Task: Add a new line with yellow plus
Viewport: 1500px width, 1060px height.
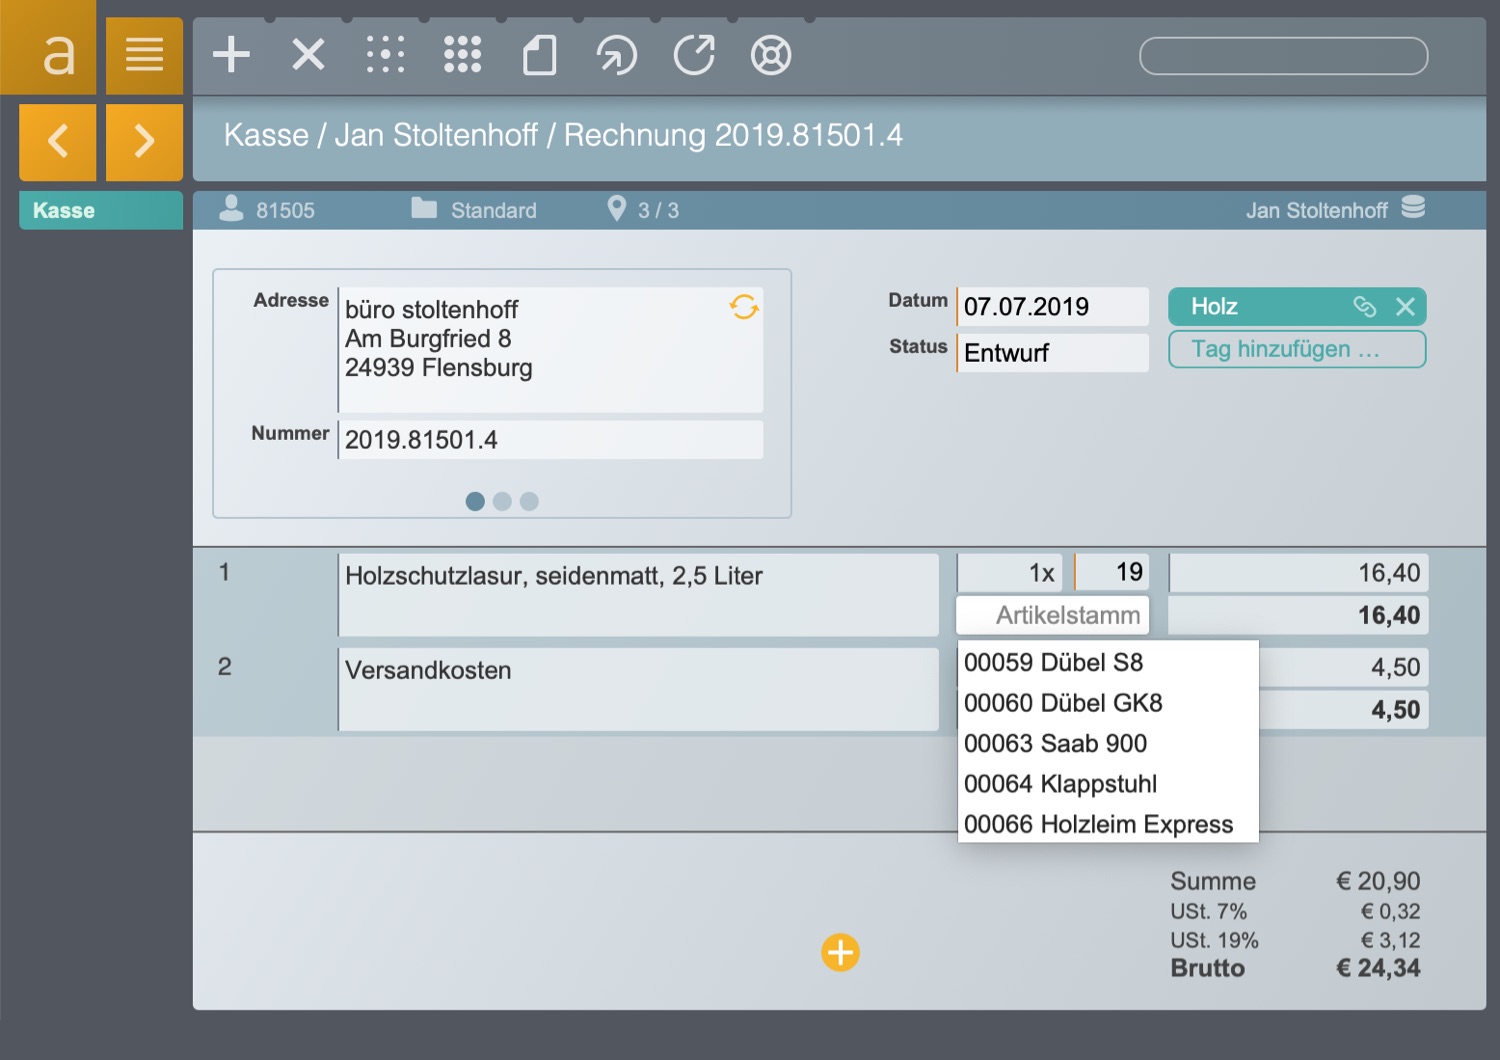Action: (x=840, y=952)
